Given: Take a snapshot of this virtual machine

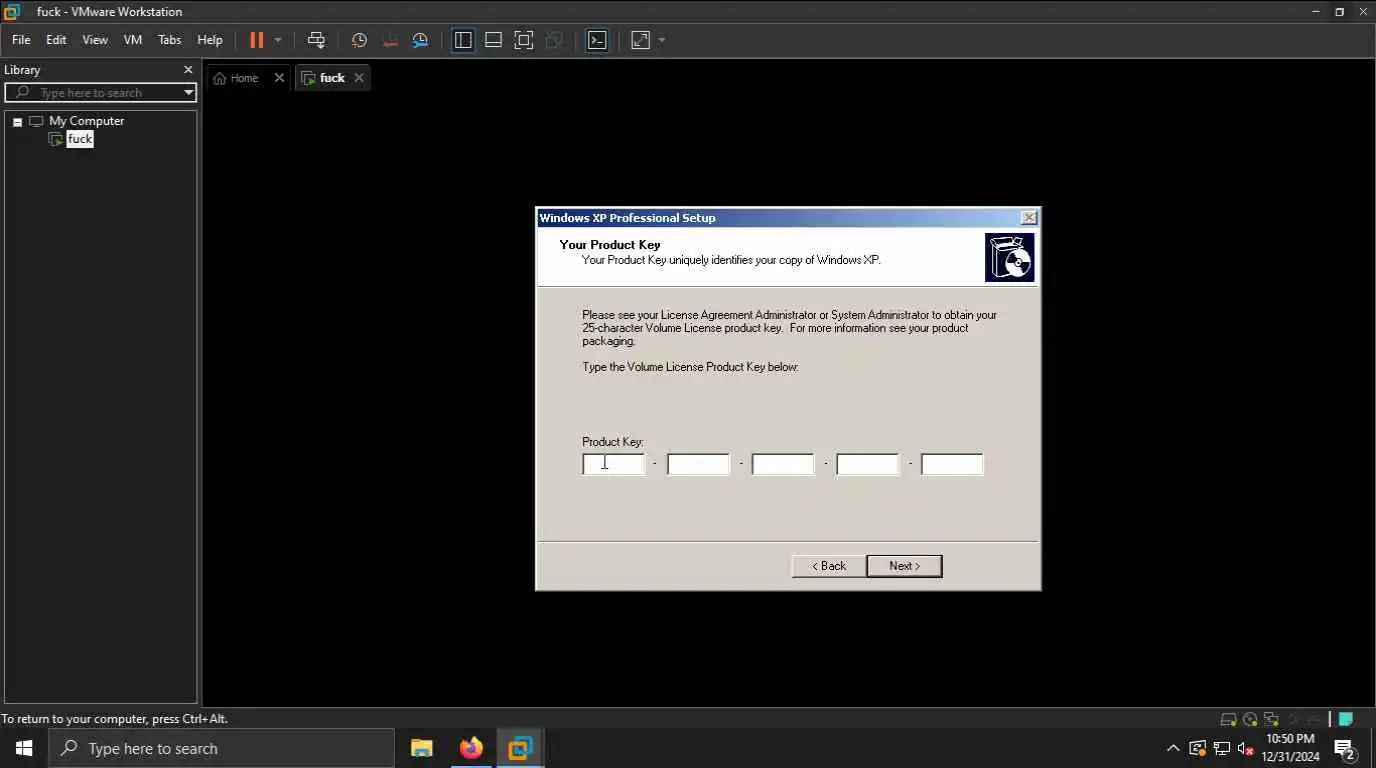Looking at the screenshot, I should click(359, 40).
